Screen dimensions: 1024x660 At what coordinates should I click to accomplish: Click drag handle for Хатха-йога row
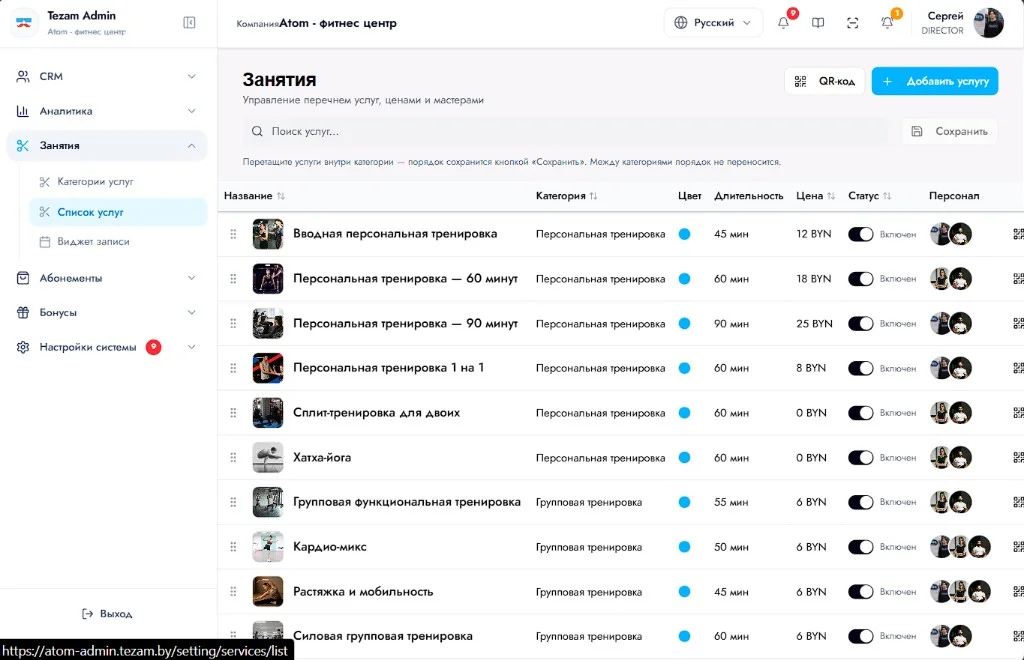click(233, 458)
